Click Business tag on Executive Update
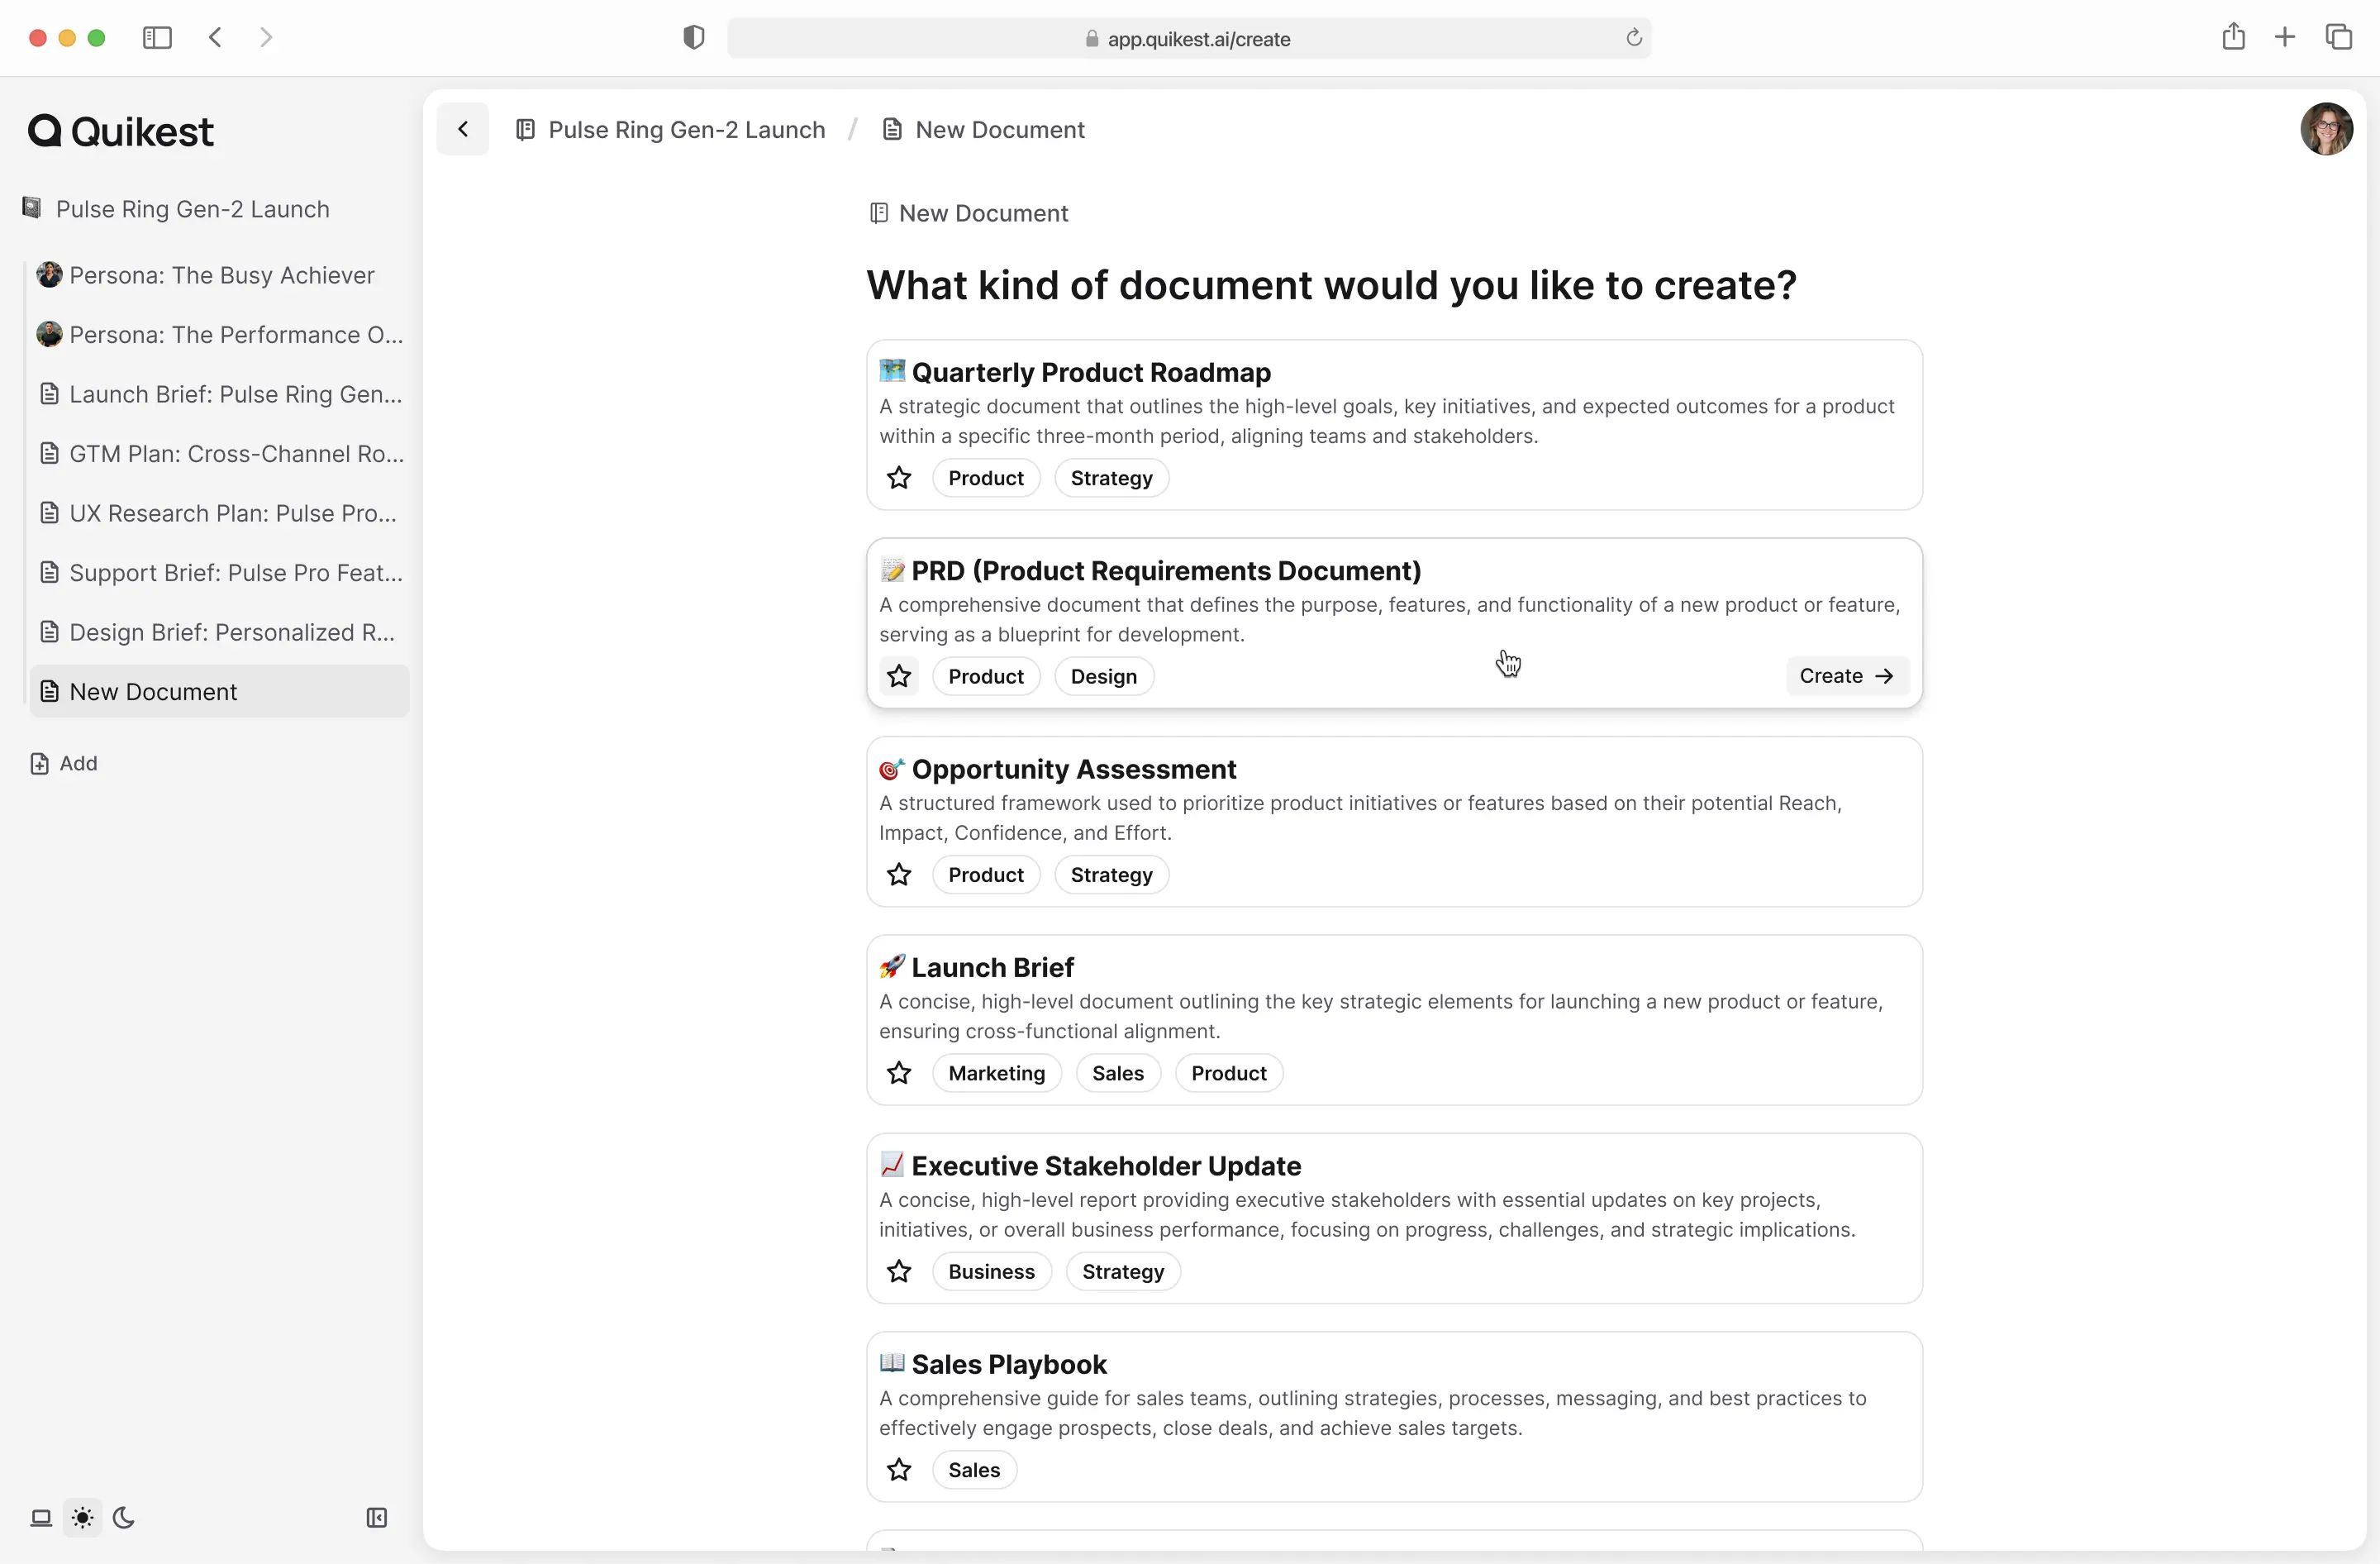The width and height of the screenshot is (2380, 1564). [x=991, y=1272]
